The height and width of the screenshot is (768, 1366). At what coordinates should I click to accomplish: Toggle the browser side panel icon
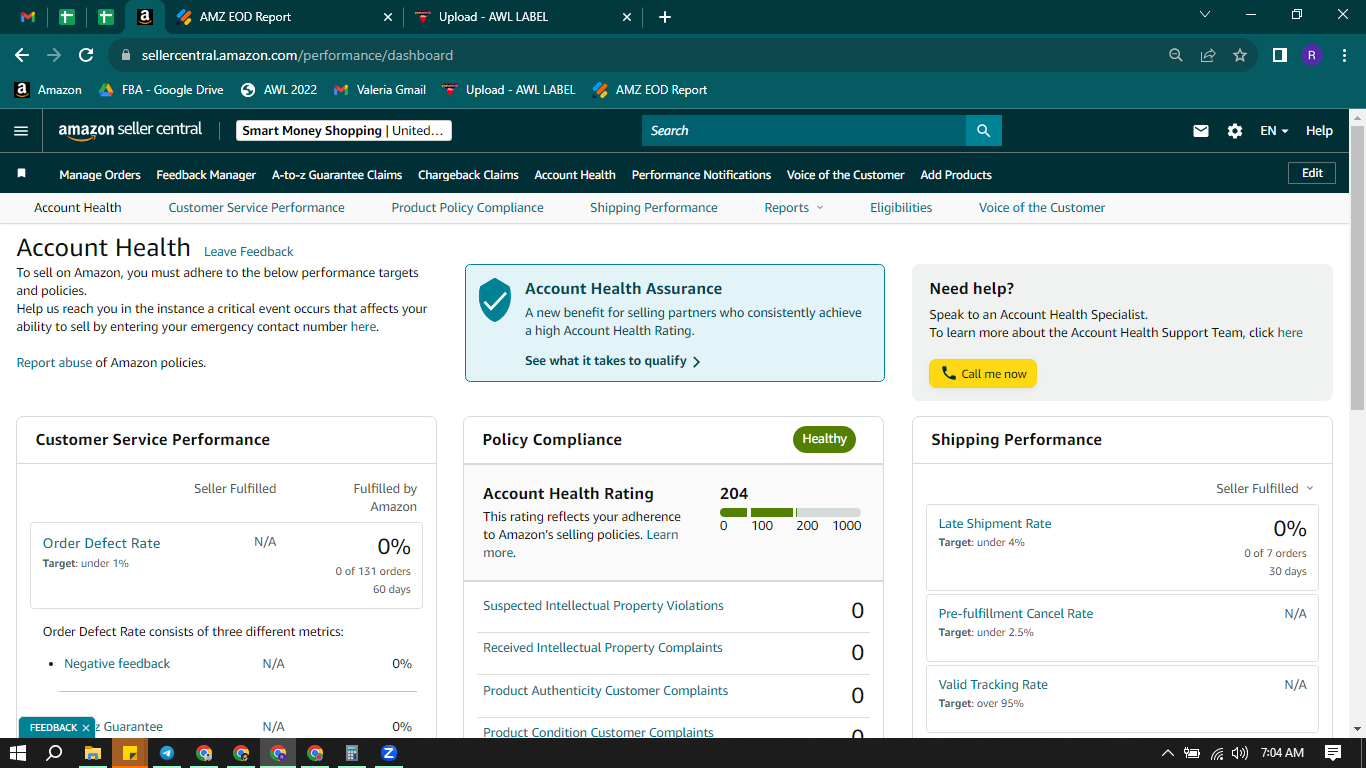[1279, 55]
